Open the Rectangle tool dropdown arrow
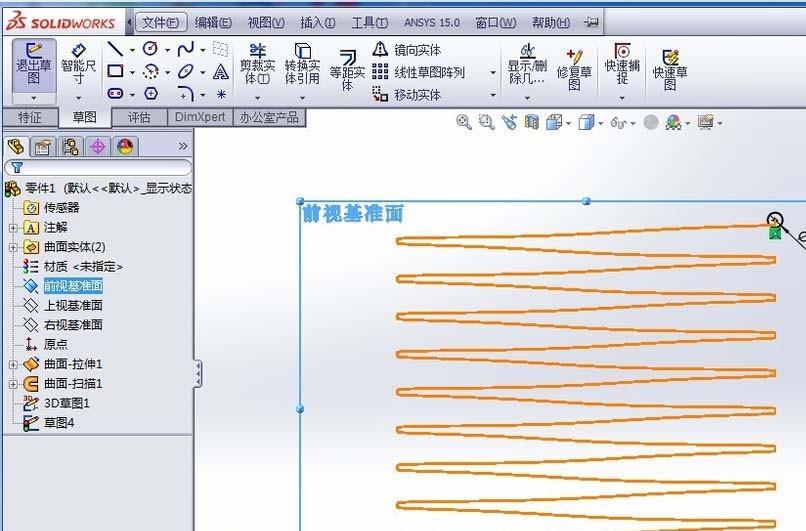The width and height of the screenshot is (806, 531). click(132, 72)
